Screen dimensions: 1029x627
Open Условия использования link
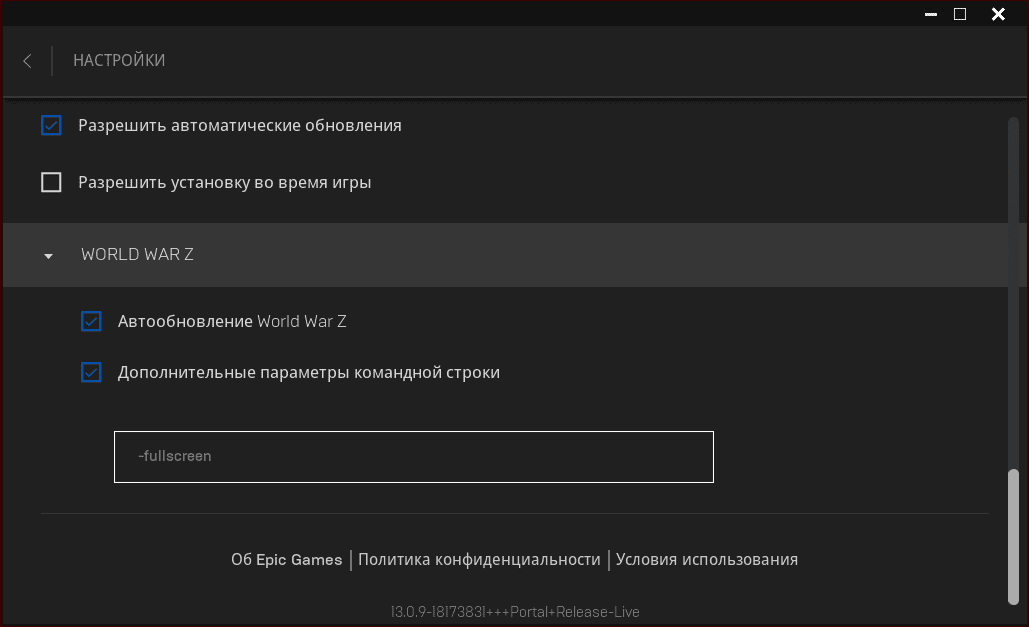707,559
